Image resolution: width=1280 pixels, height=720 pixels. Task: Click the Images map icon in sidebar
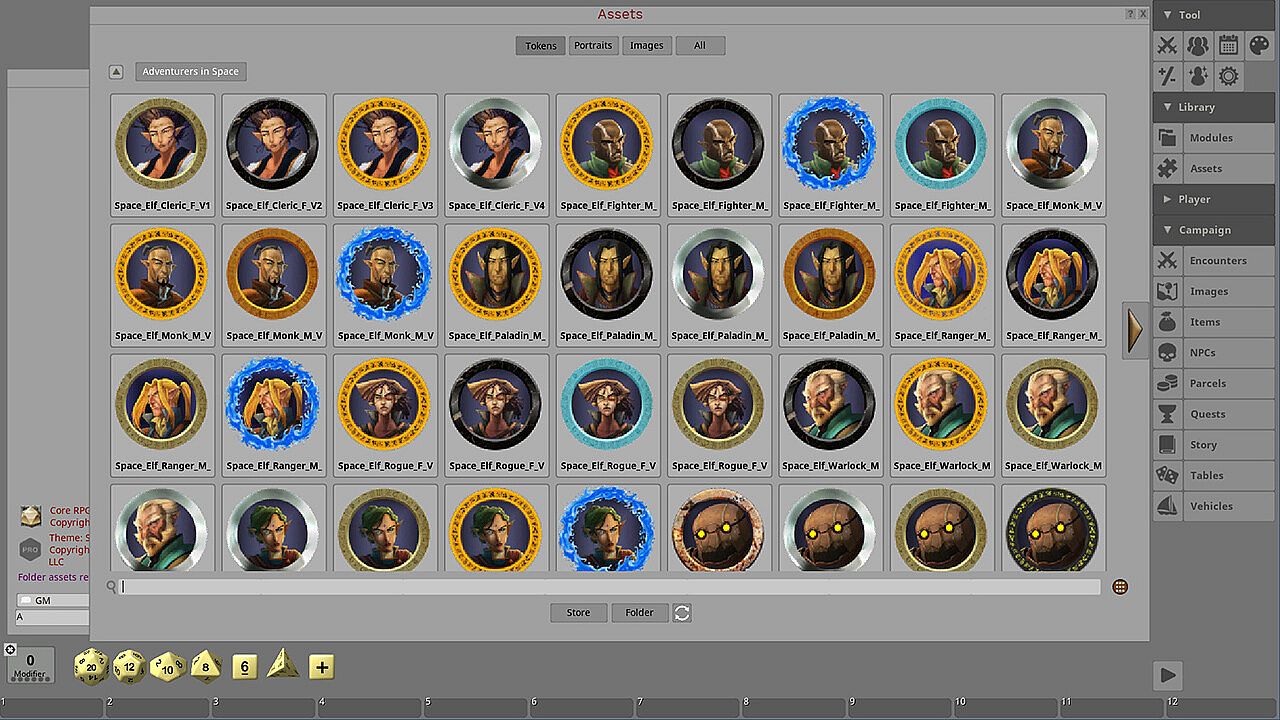click(x=1167, y=291)
